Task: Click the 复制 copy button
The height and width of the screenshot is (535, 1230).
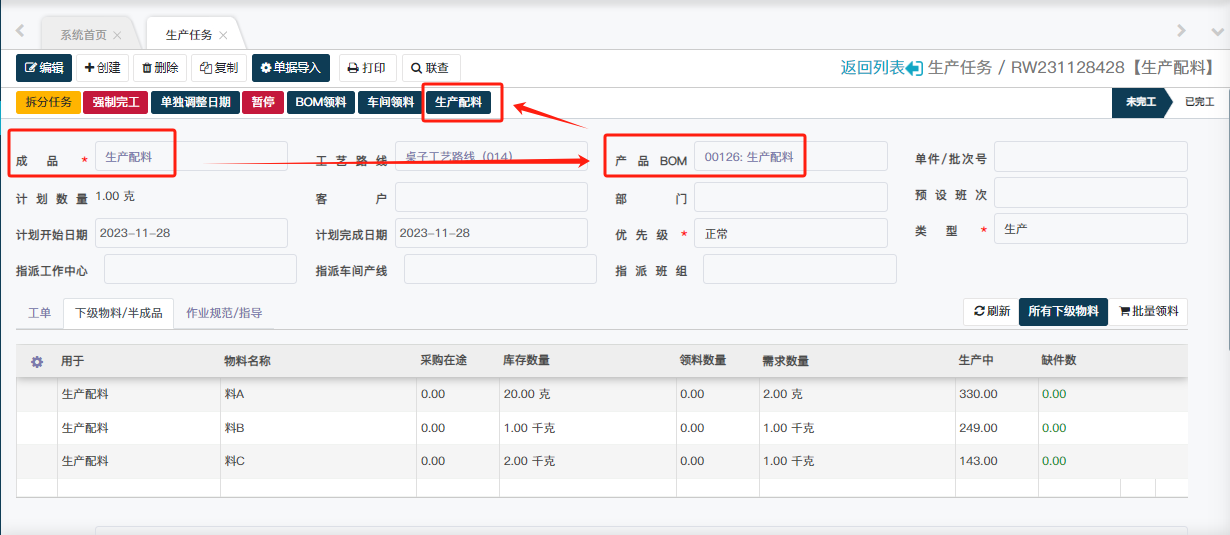Action: click(x=218, y=68)
